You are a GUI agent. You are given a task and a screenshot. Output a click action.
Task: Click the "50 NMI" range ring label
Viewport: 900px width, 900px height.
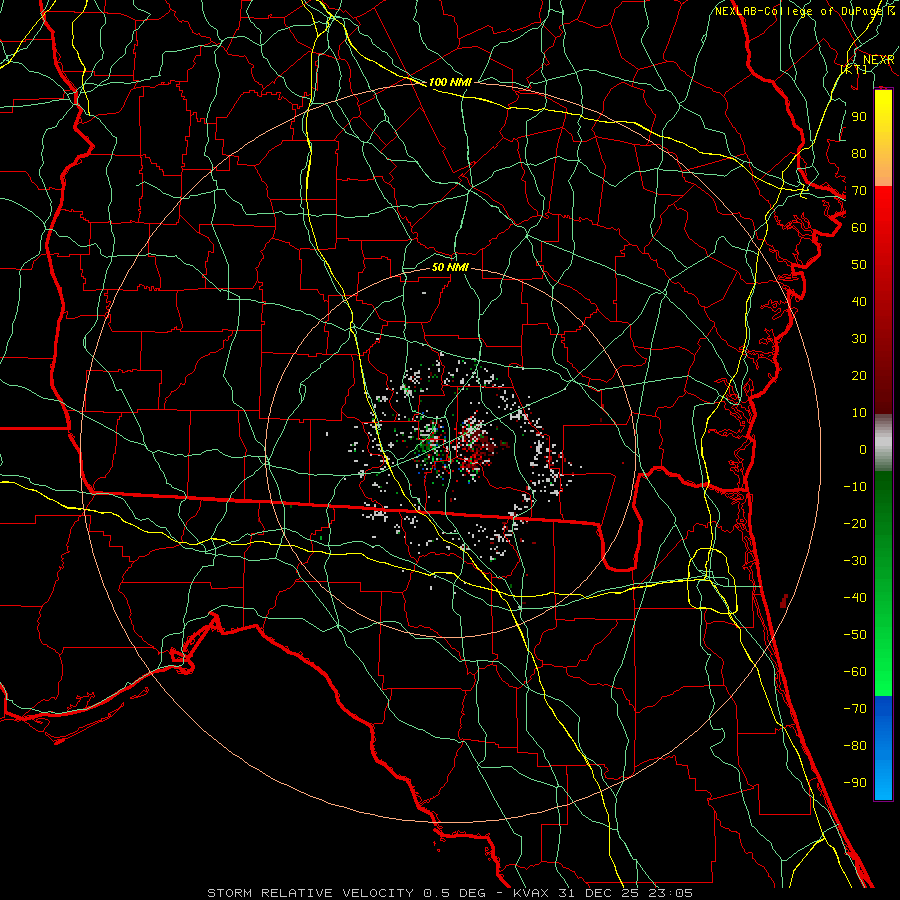point(450,267)
